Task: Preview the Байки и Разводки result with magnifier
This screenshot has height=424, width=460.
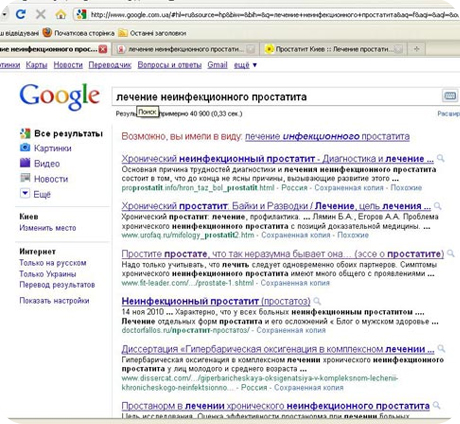Action: point(438,206)
